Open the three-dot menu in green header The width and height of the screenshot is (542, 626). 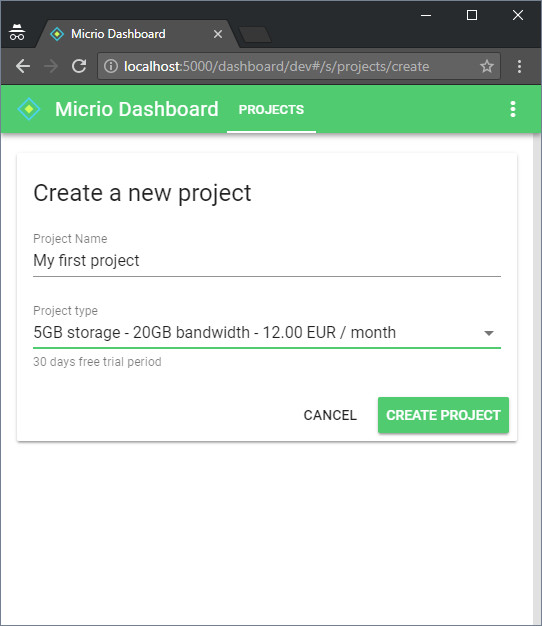click(513, 109)
